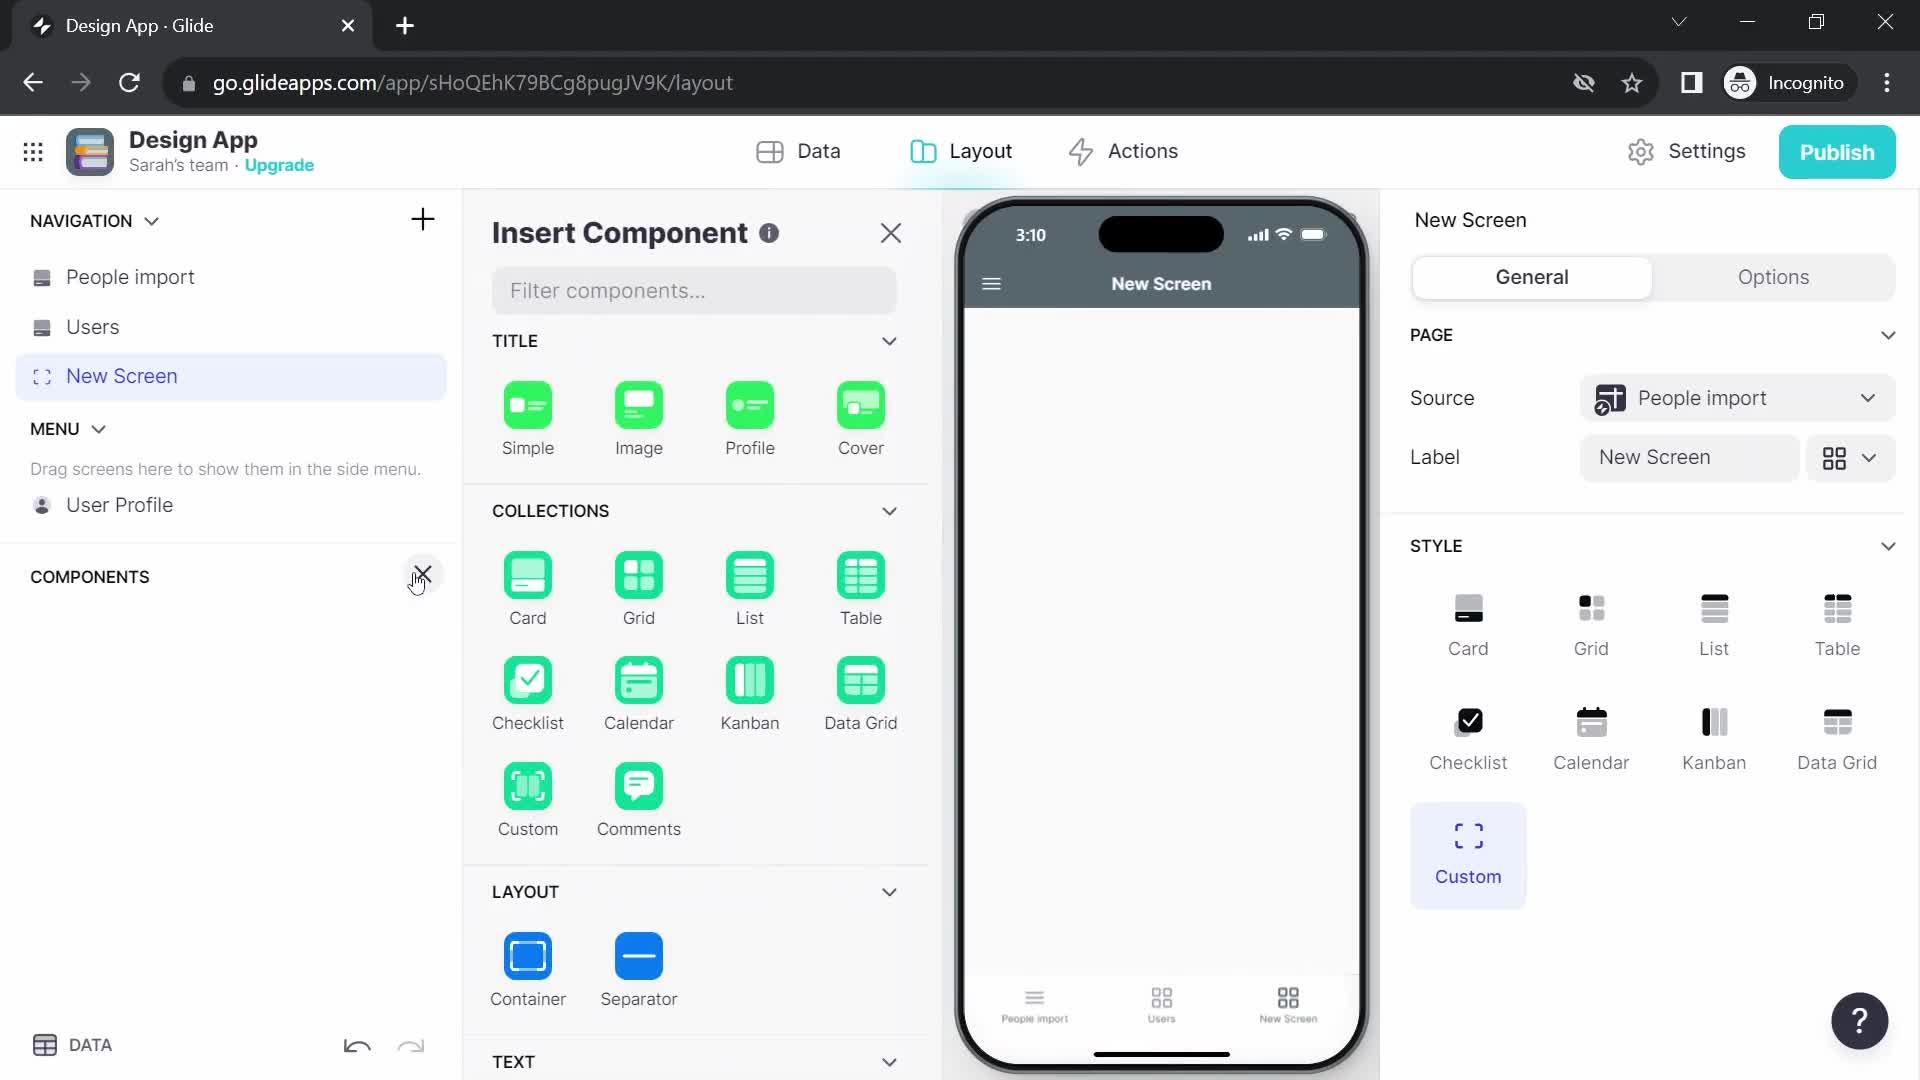Select the Checklist collection component
The image size is (1920, 1080).
coord(527,680)
